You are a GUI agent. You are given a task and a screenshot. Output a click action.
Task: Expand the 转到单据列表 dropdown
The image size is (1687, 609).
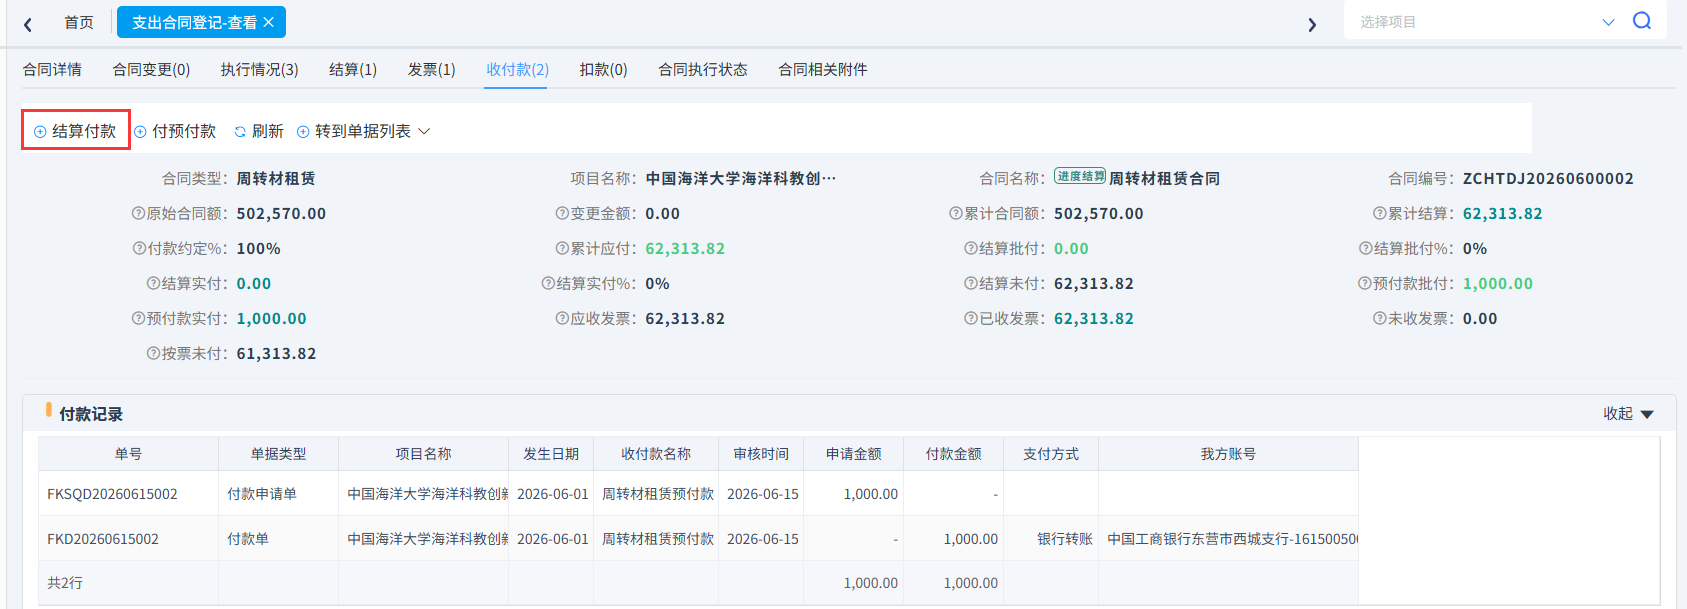pyautogui.click(x=364, y=131)
